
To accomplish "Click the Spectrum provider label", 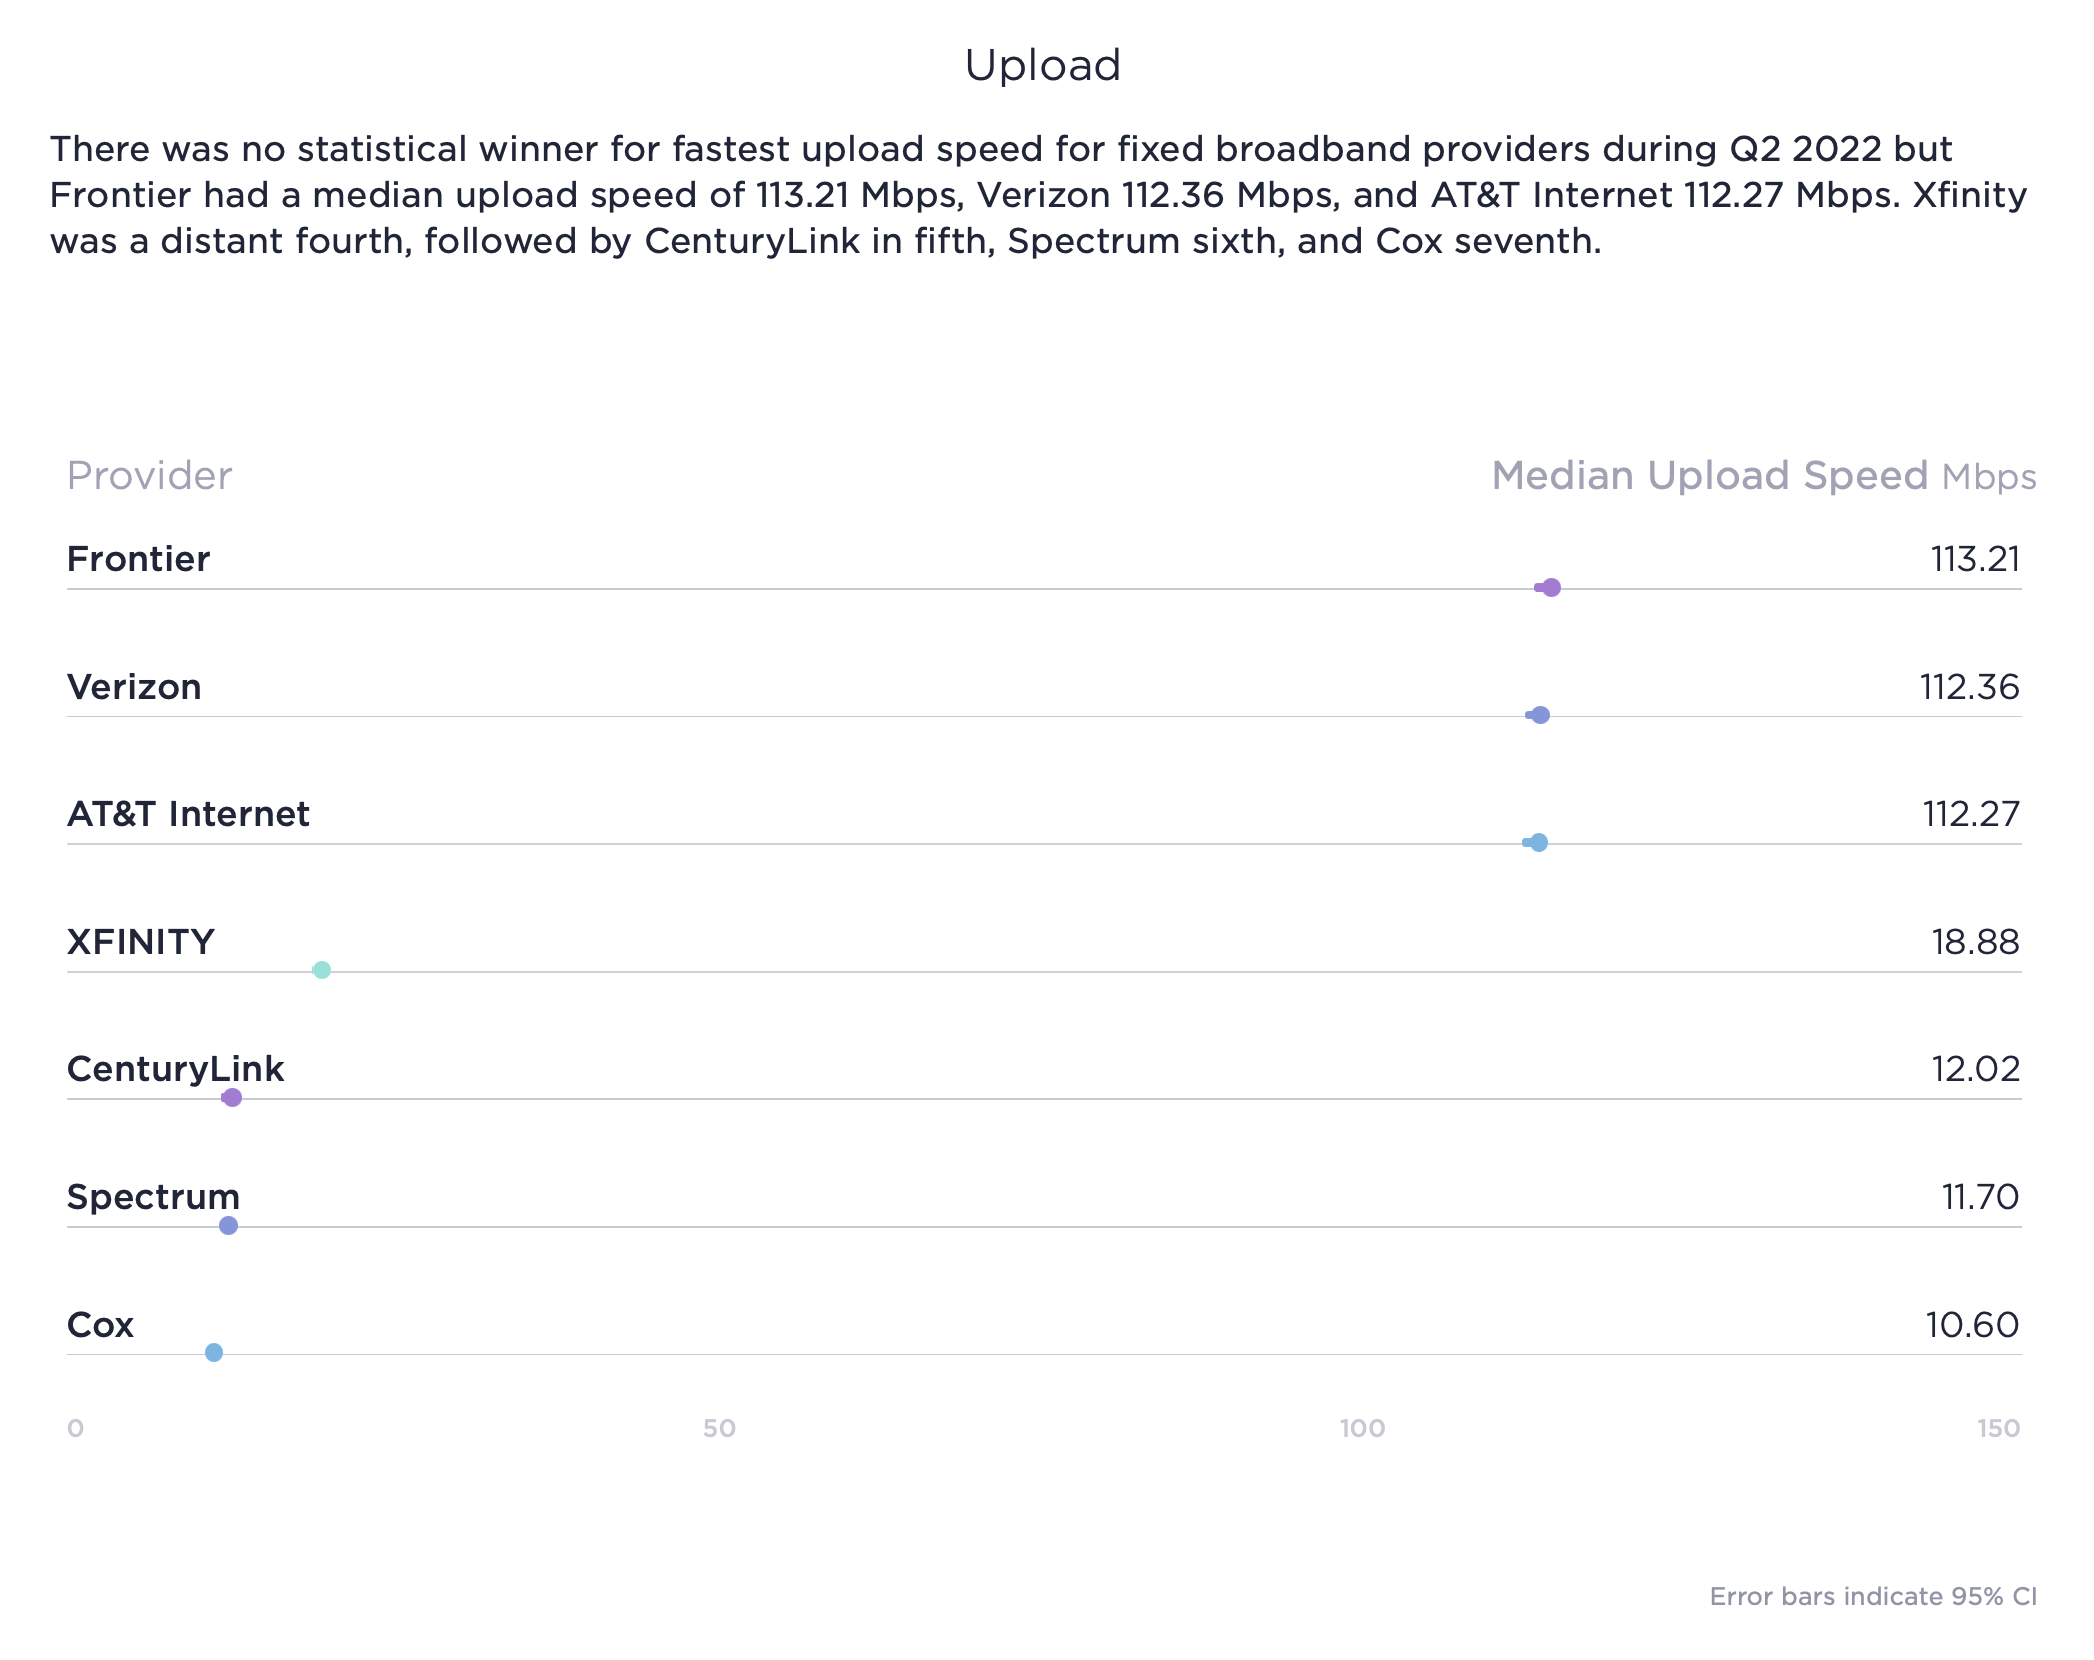I will (153, 1197).
